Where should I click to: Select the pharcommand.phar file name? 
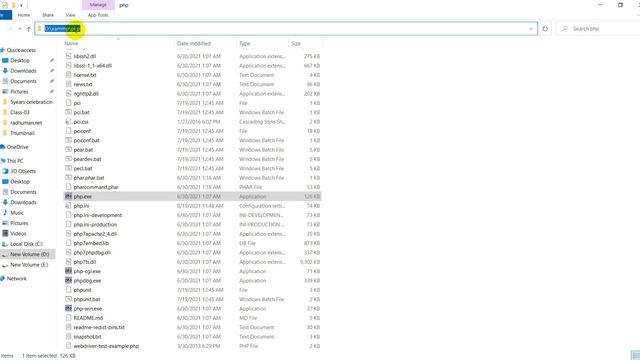[96, 187]
